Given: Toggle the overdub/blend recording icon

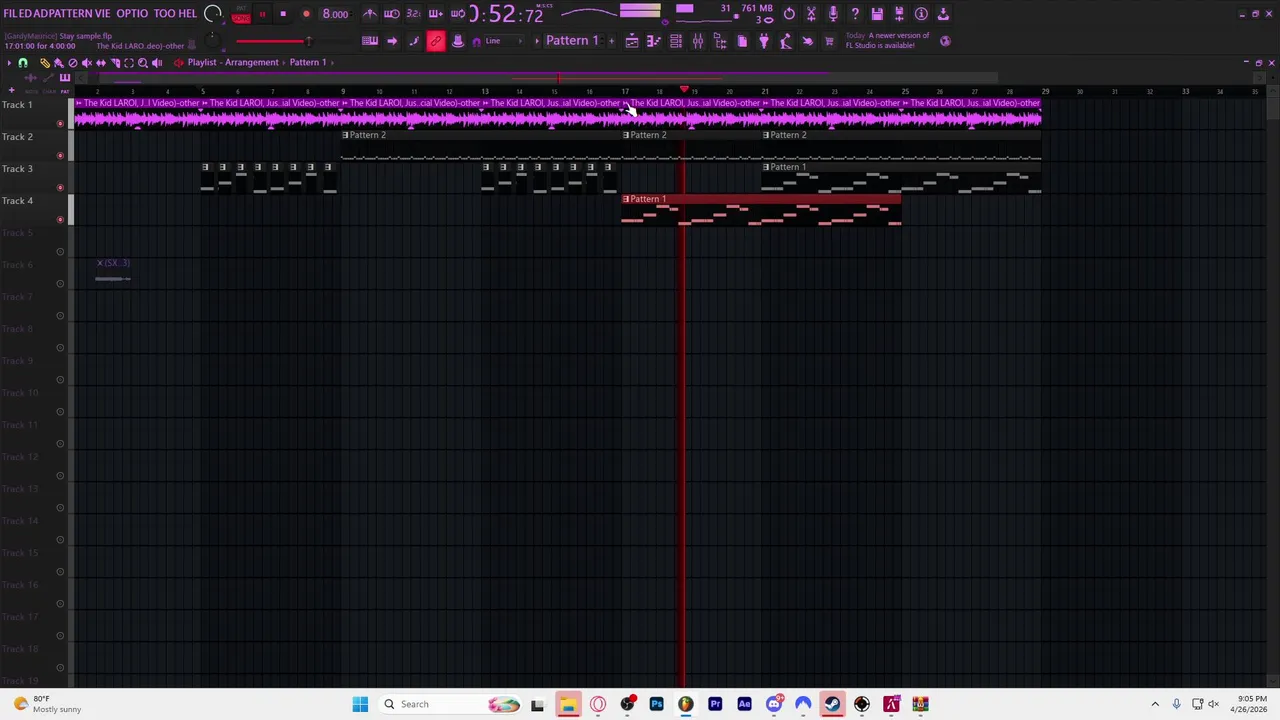Looking at the screenshot, I should pos(435,14).
